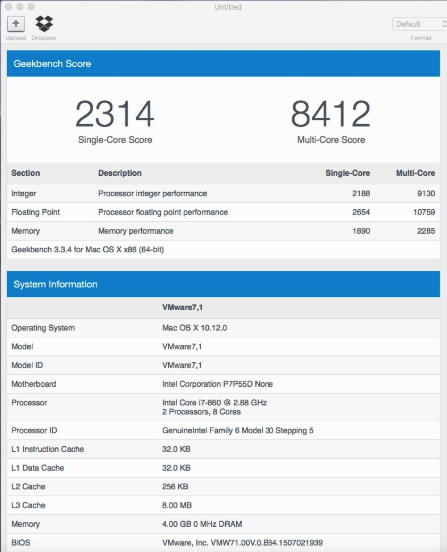
Task: Click the Single-Core column header
Action: [x=347, y=173]
